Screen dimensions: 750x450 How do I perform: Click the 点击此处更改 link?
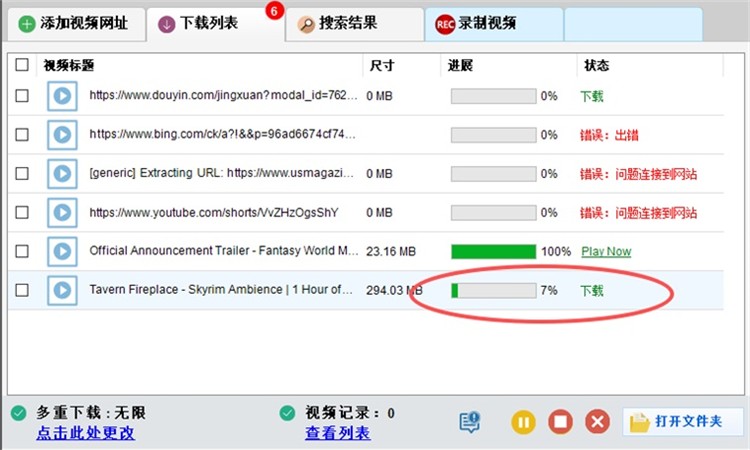tap(86, 433)
